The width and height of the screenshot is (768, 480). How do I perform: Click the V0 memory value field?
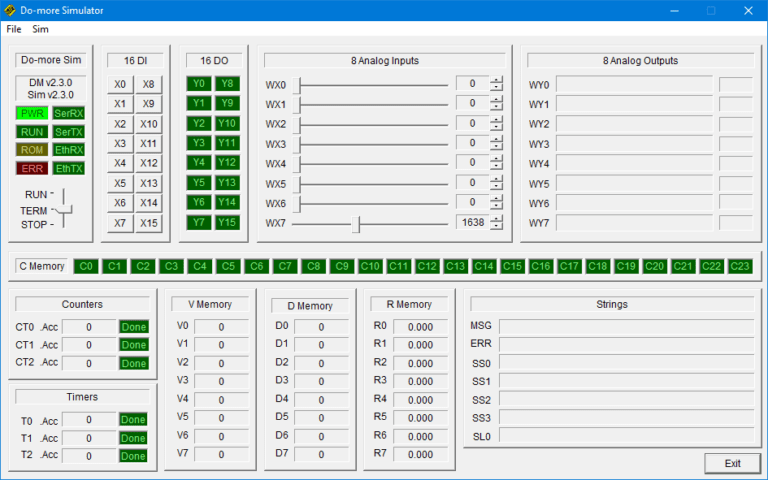point(221,327)
